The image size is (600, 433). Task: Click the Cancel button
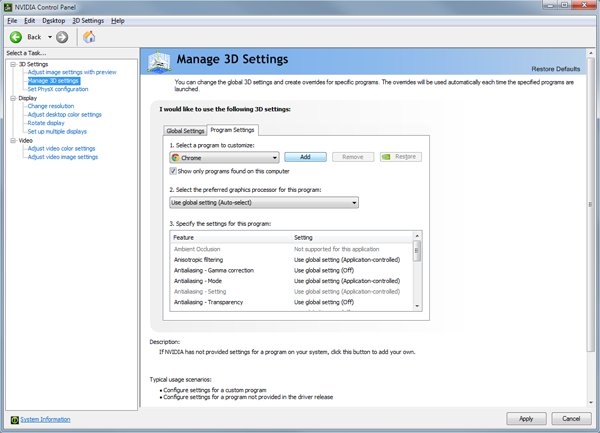coord(571,419)
